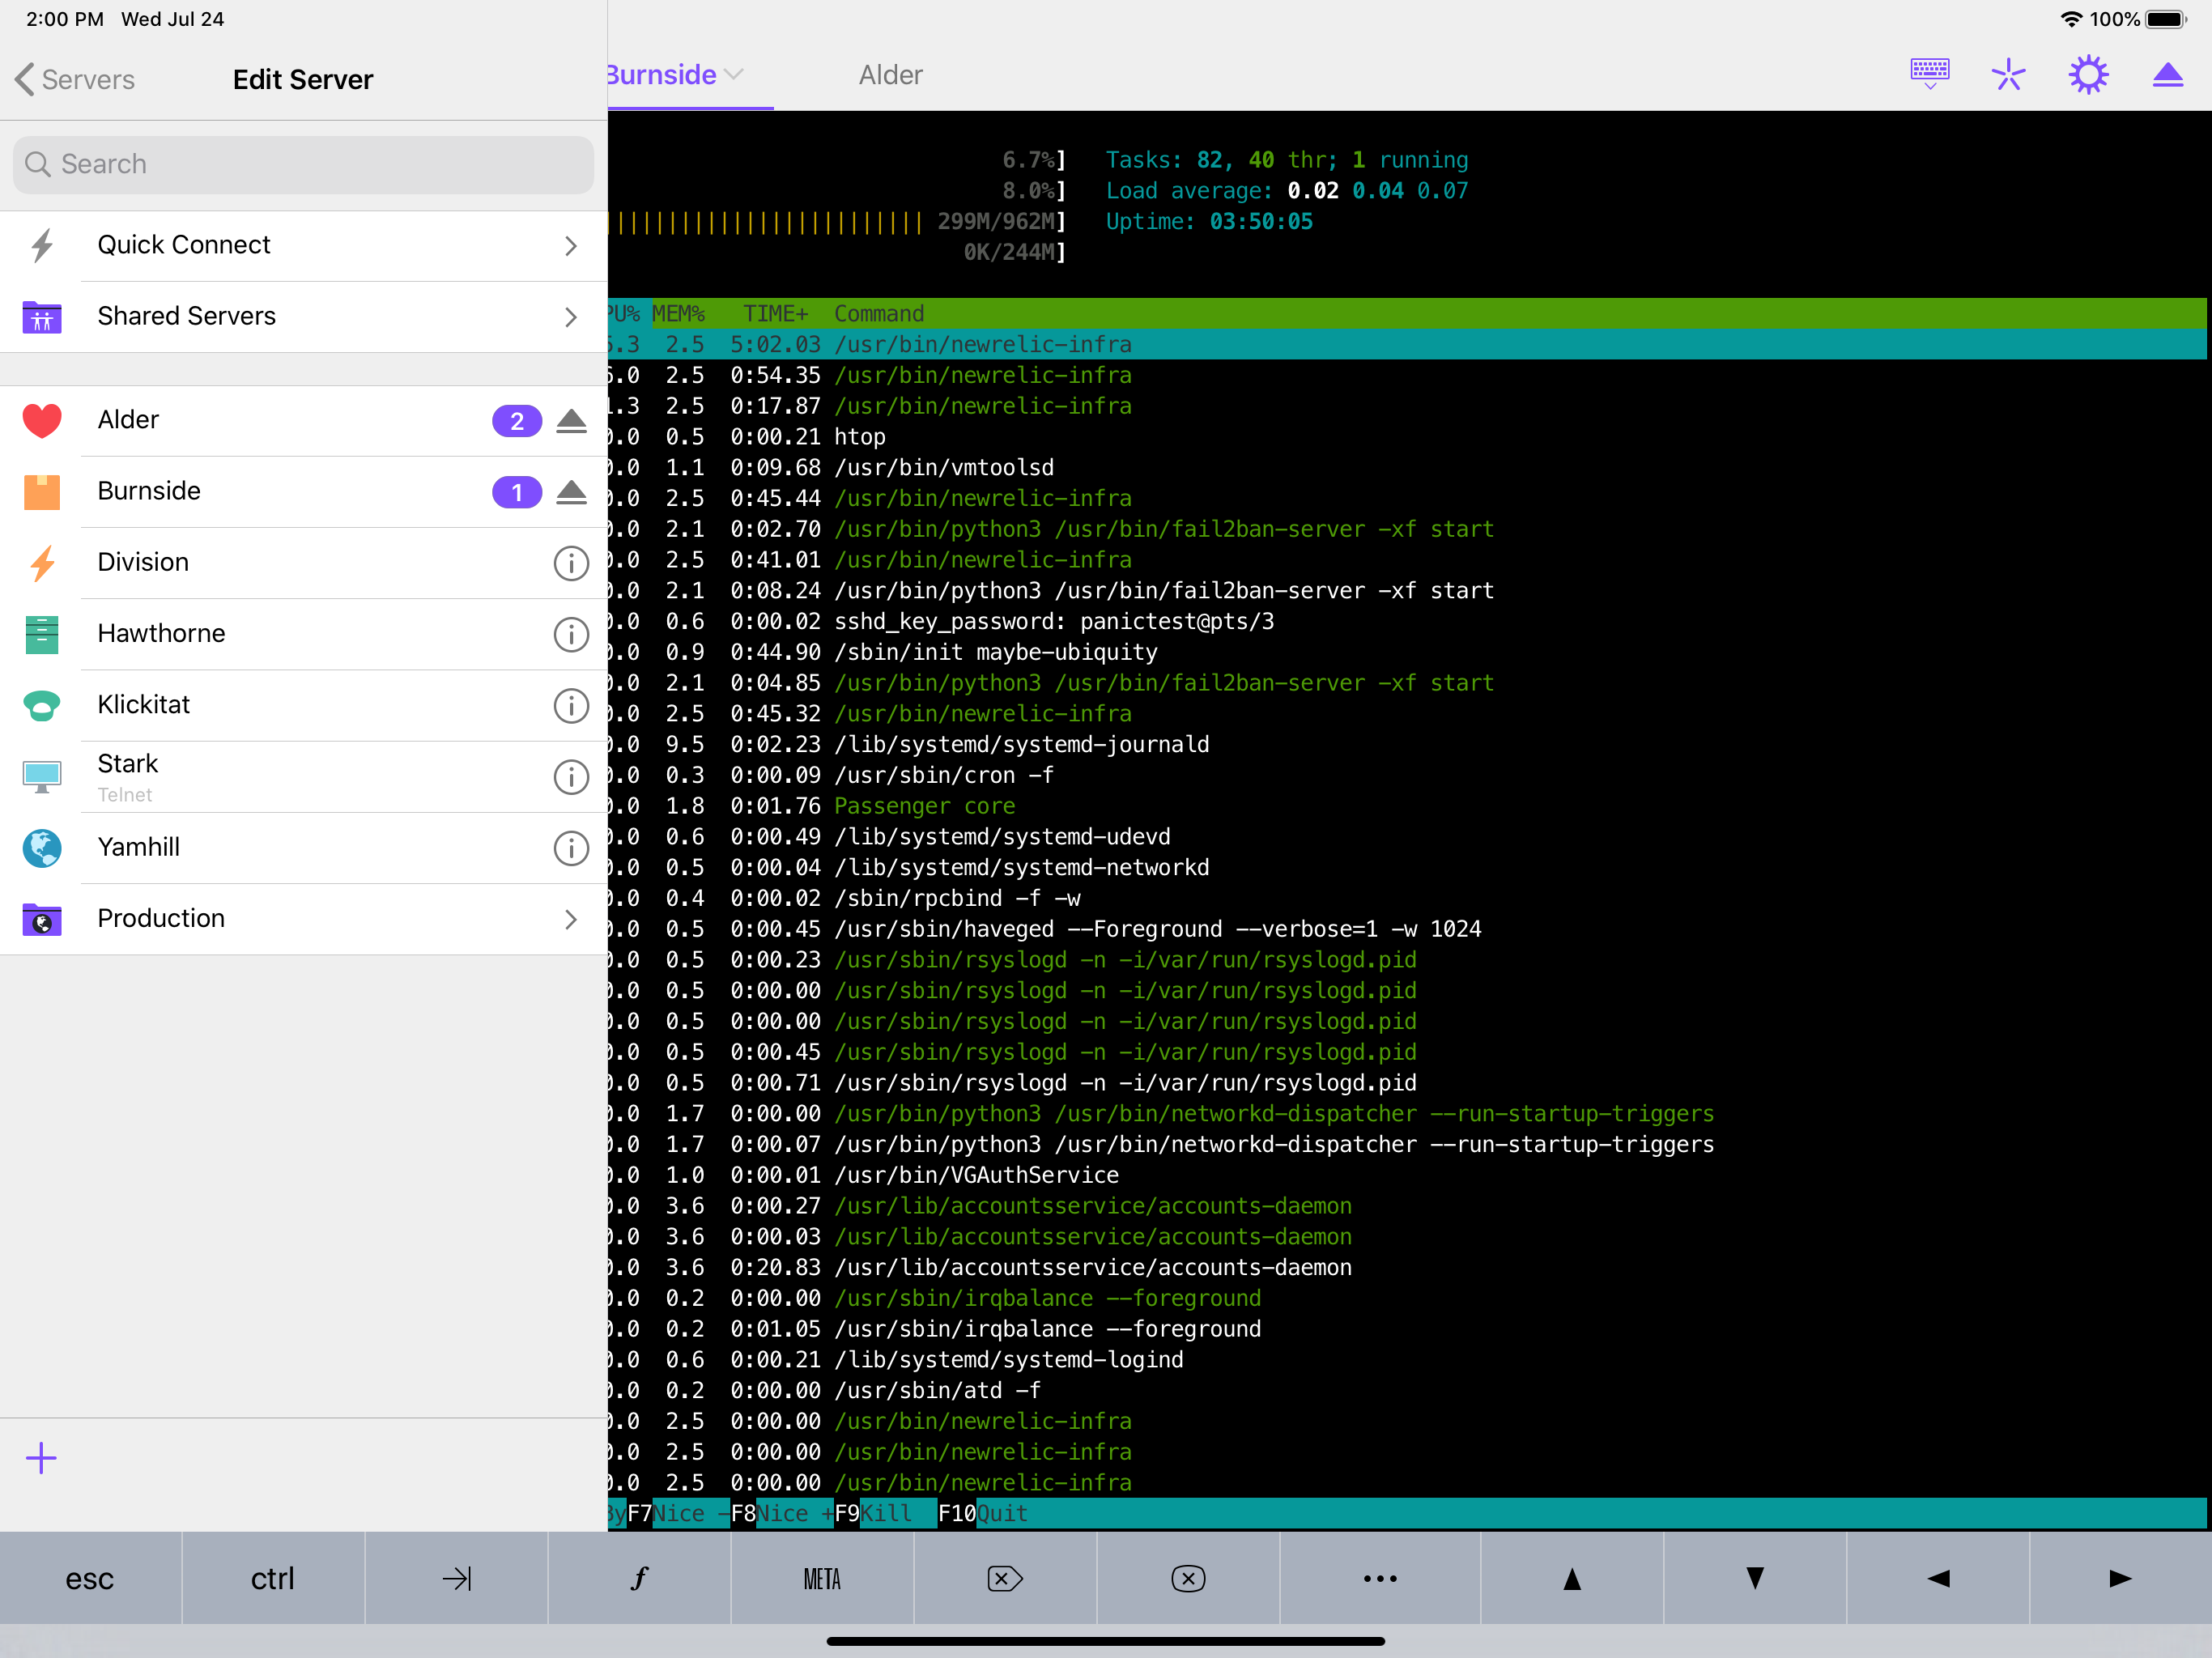Open settings gear icon in toolbar

pos(2088,74)
